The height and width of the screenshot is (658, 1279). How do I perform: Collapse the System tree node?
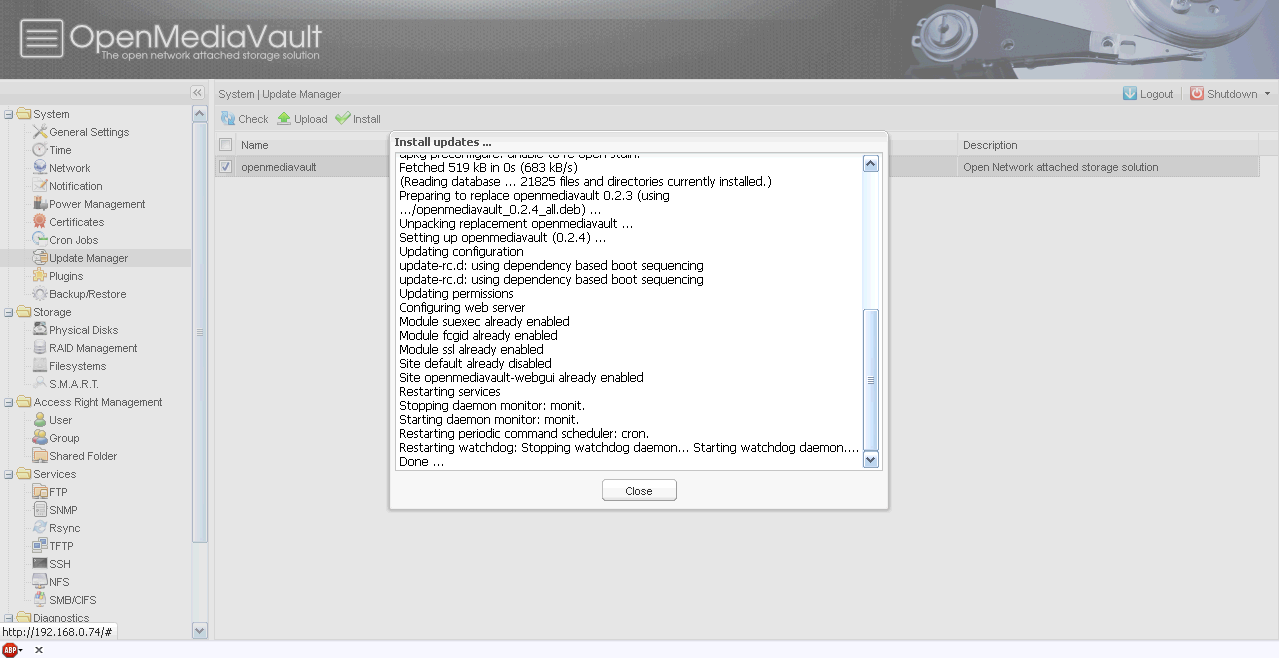9,114
